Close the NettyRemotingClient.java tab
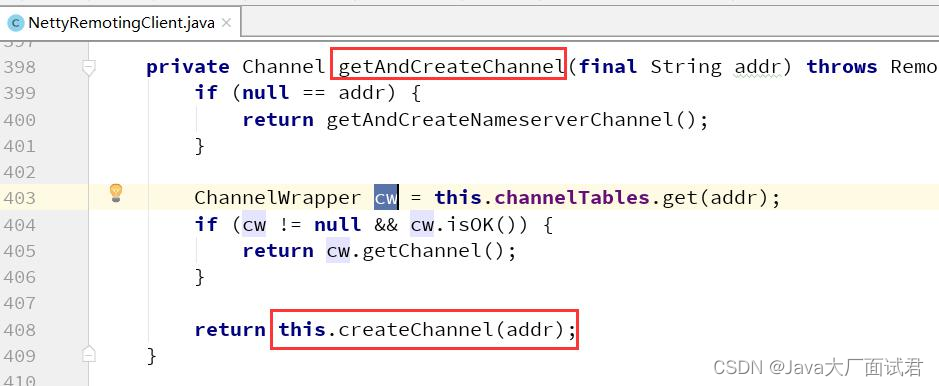The height and width of the screenshot is (386, 939). pyautogui.click(x=226, y=23)
